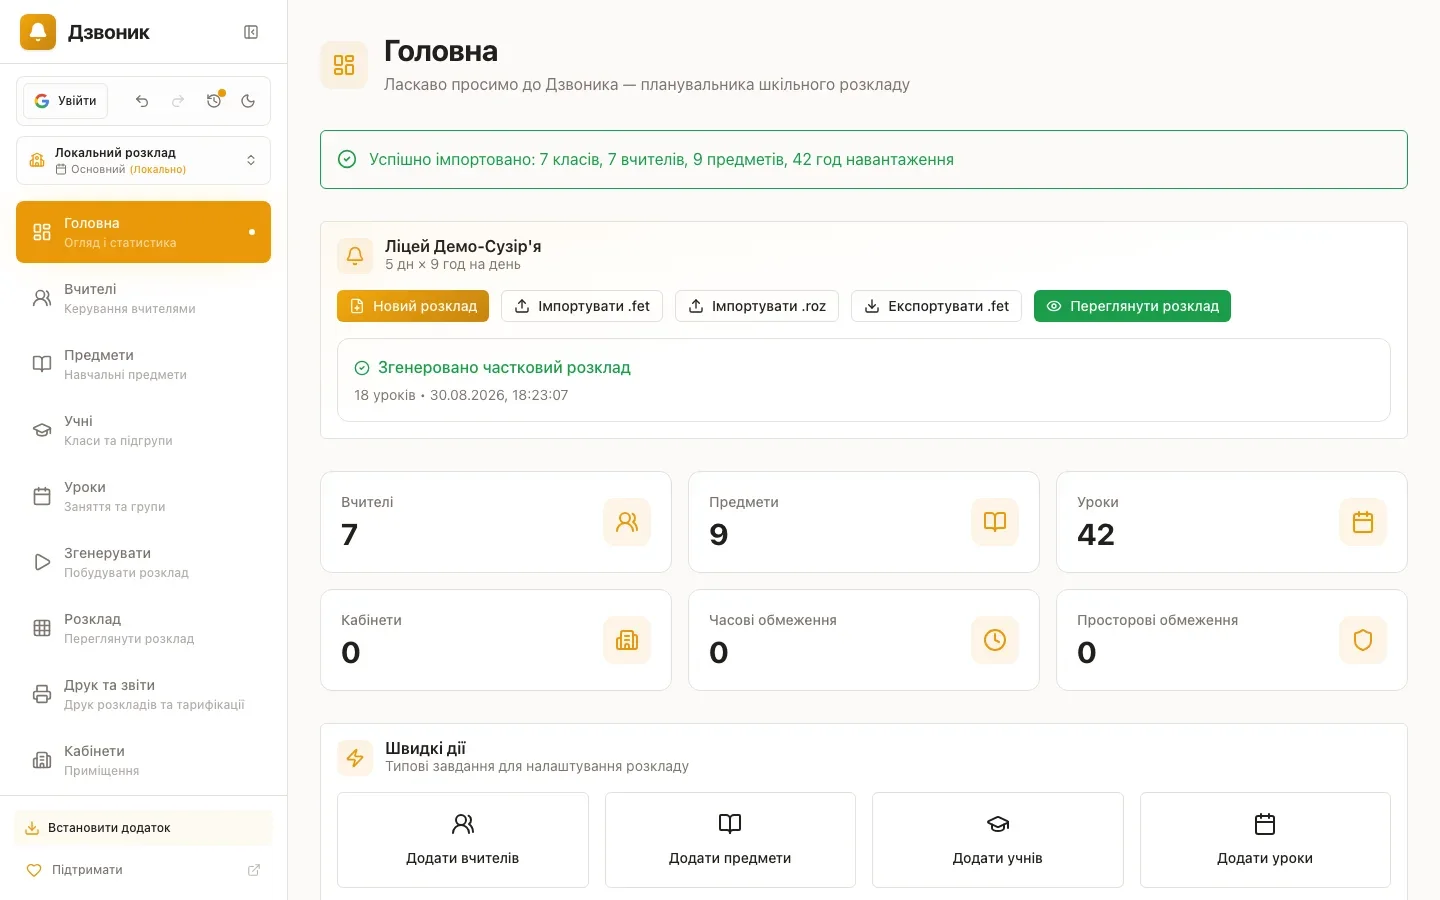Click Додати учнів
The height and width of the screenshot is (900, 1440).
(x=998, y=840)
